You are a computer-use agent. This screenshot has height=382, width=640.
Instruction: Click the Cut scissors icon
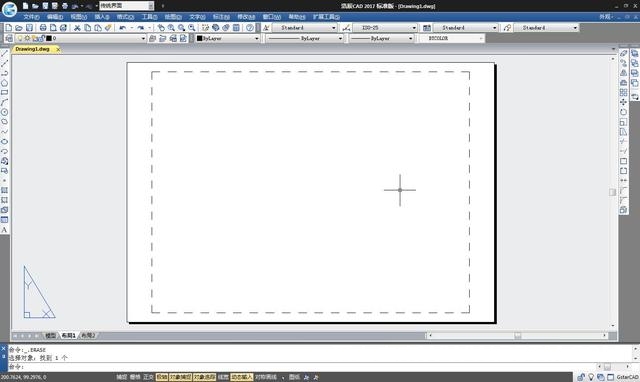pos(77,28)
